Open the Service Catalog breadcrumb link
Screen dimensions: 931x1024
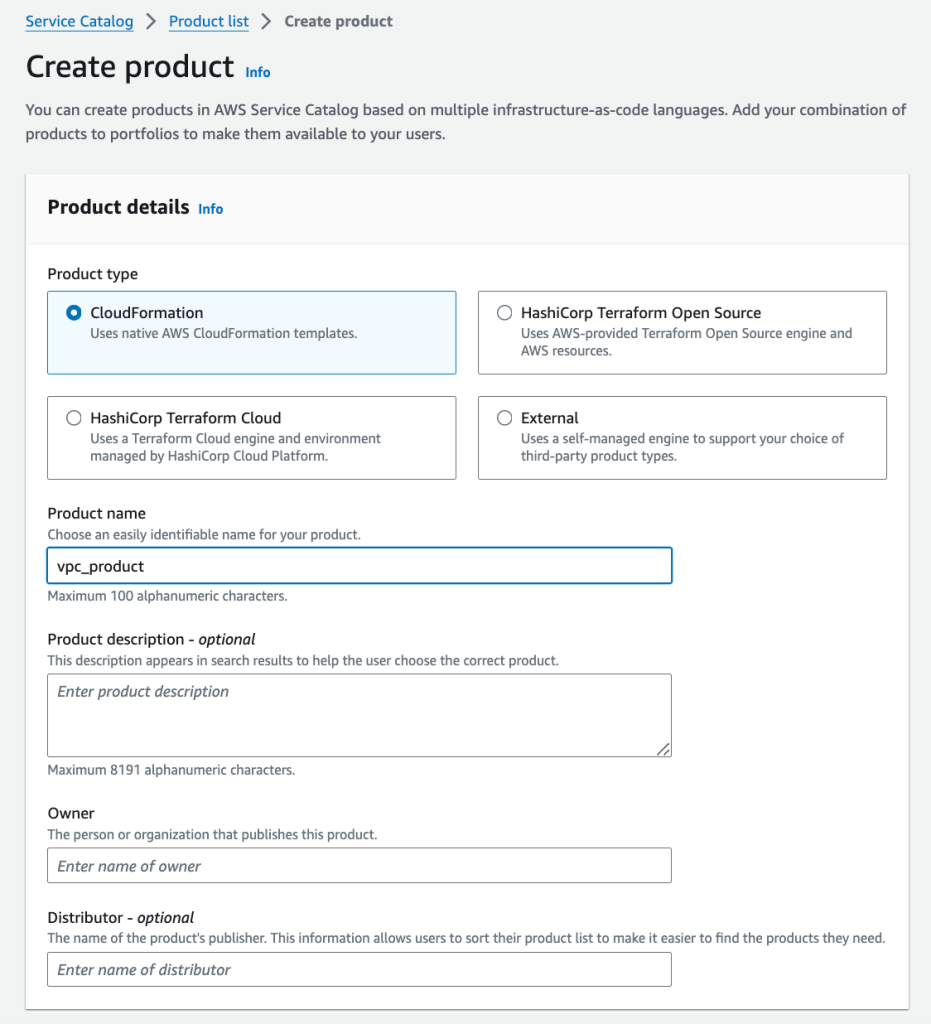coord(79,21)
